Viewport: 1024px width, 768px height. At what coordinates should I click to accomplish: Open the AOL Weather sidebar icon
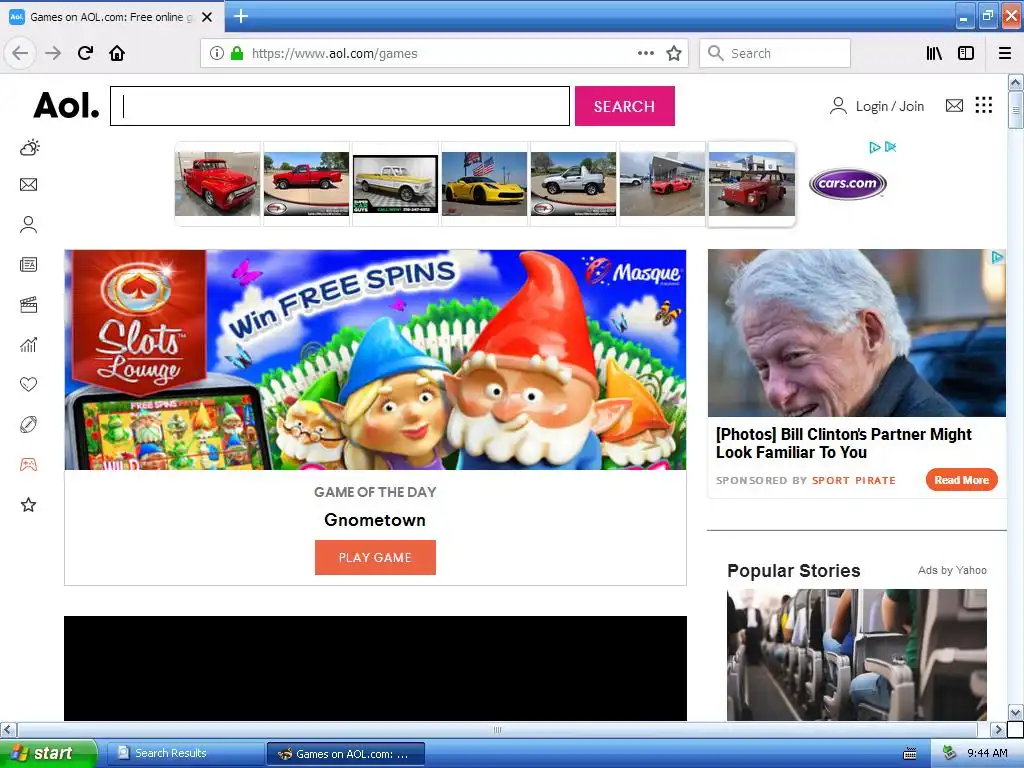(x=29, y=148)
